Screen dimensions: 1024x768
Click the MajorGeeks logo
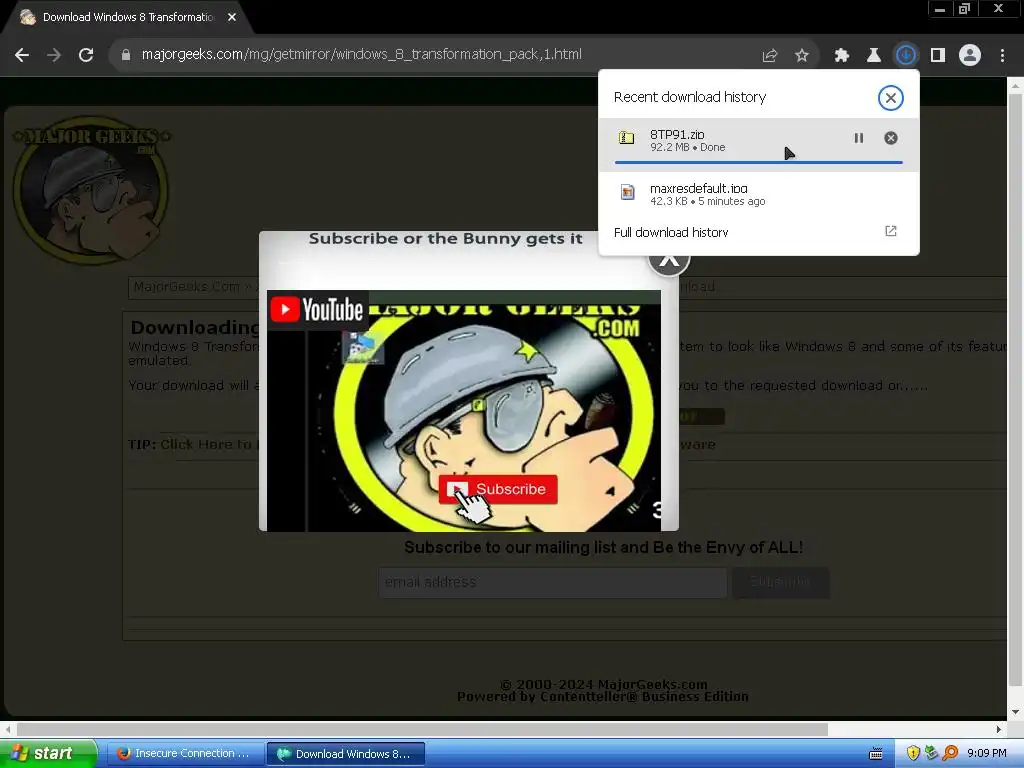[91, 191]
